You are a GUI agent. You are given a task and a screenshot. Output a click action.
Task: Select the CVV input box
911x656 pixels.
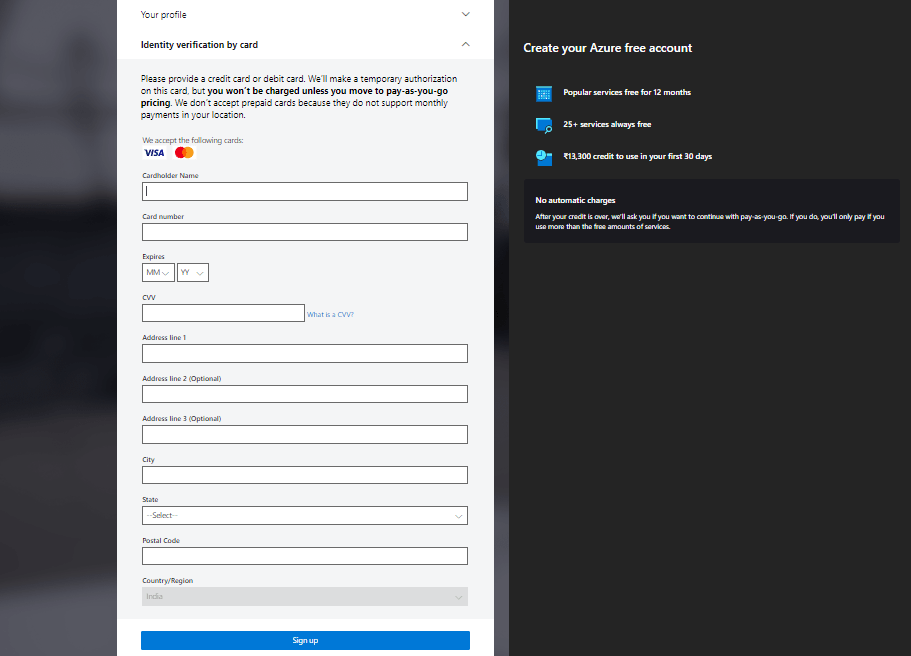coord(223,313)
